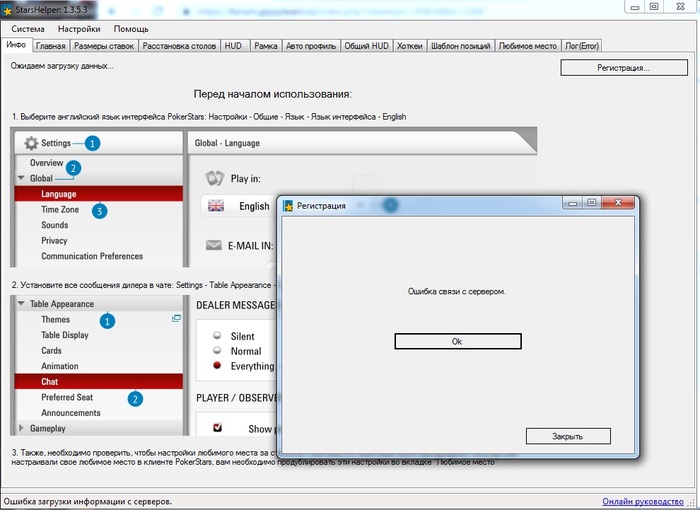The image size is (700, 510).
Task: Click the Регистрация dialog star icon
Action: [288, 205]
